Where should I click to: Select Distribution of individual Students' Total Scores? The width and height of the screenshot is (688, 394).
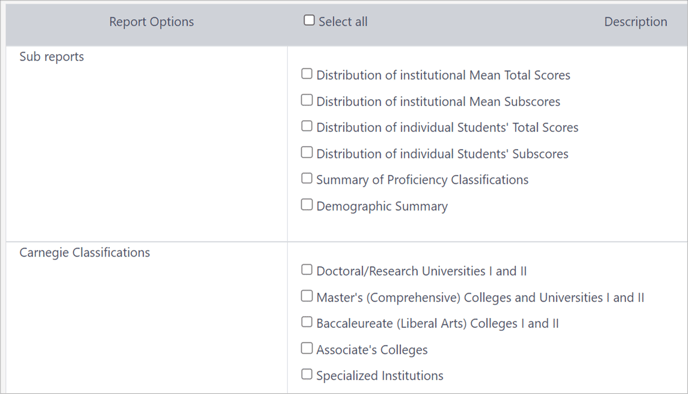[307, 126]
